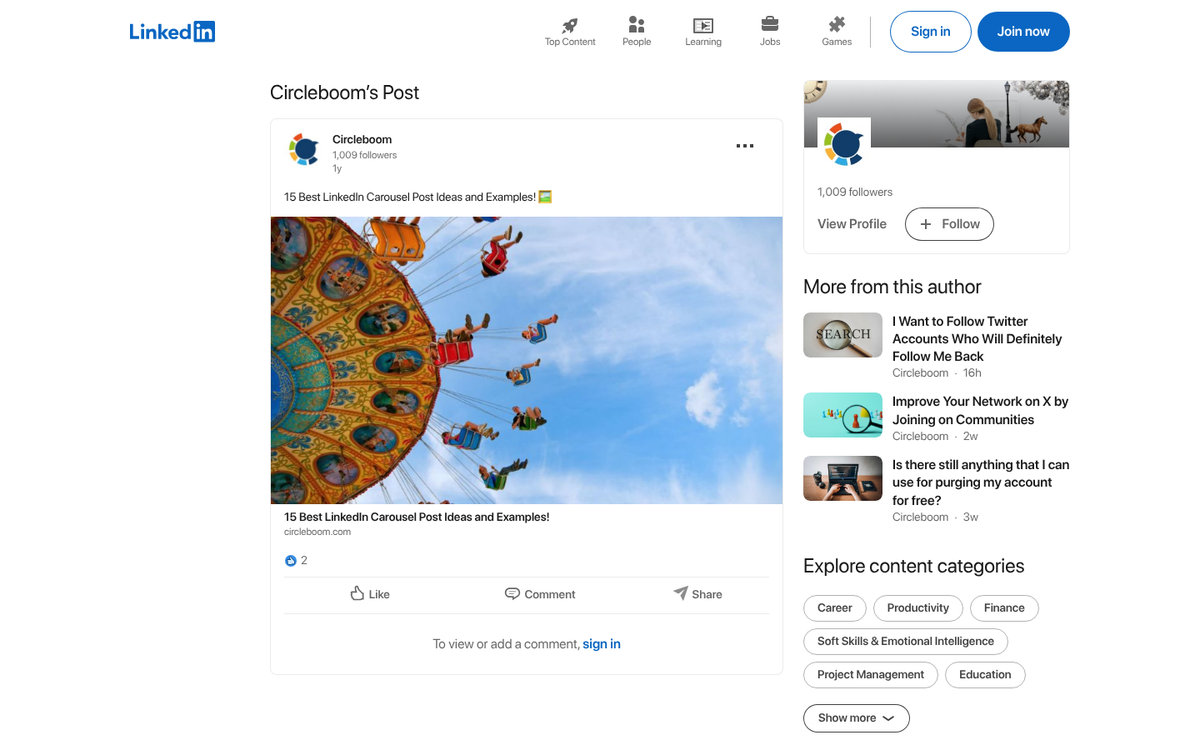Image resolution: width=1200 pixels, height=750 pixels.
Task: Click the Join now button
Action: click(x=1023, y=31)
